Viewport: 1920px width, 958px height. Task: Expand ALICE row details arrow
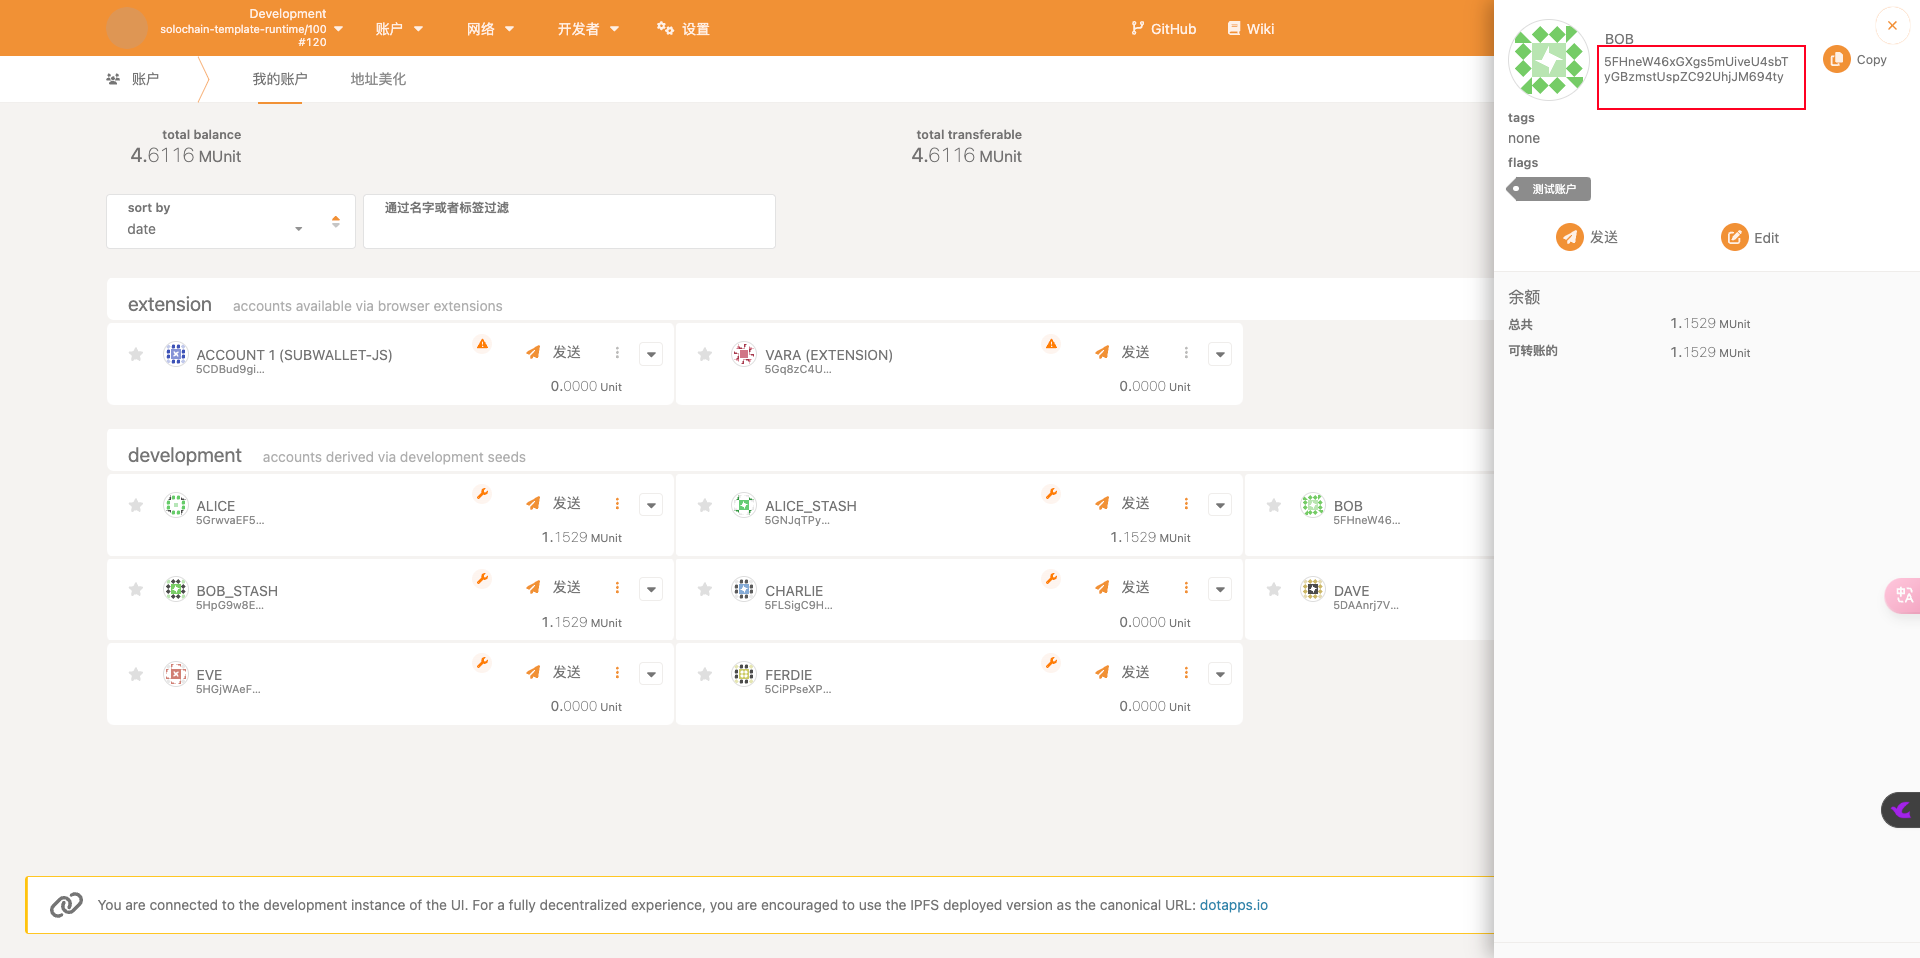coord(651,505)
